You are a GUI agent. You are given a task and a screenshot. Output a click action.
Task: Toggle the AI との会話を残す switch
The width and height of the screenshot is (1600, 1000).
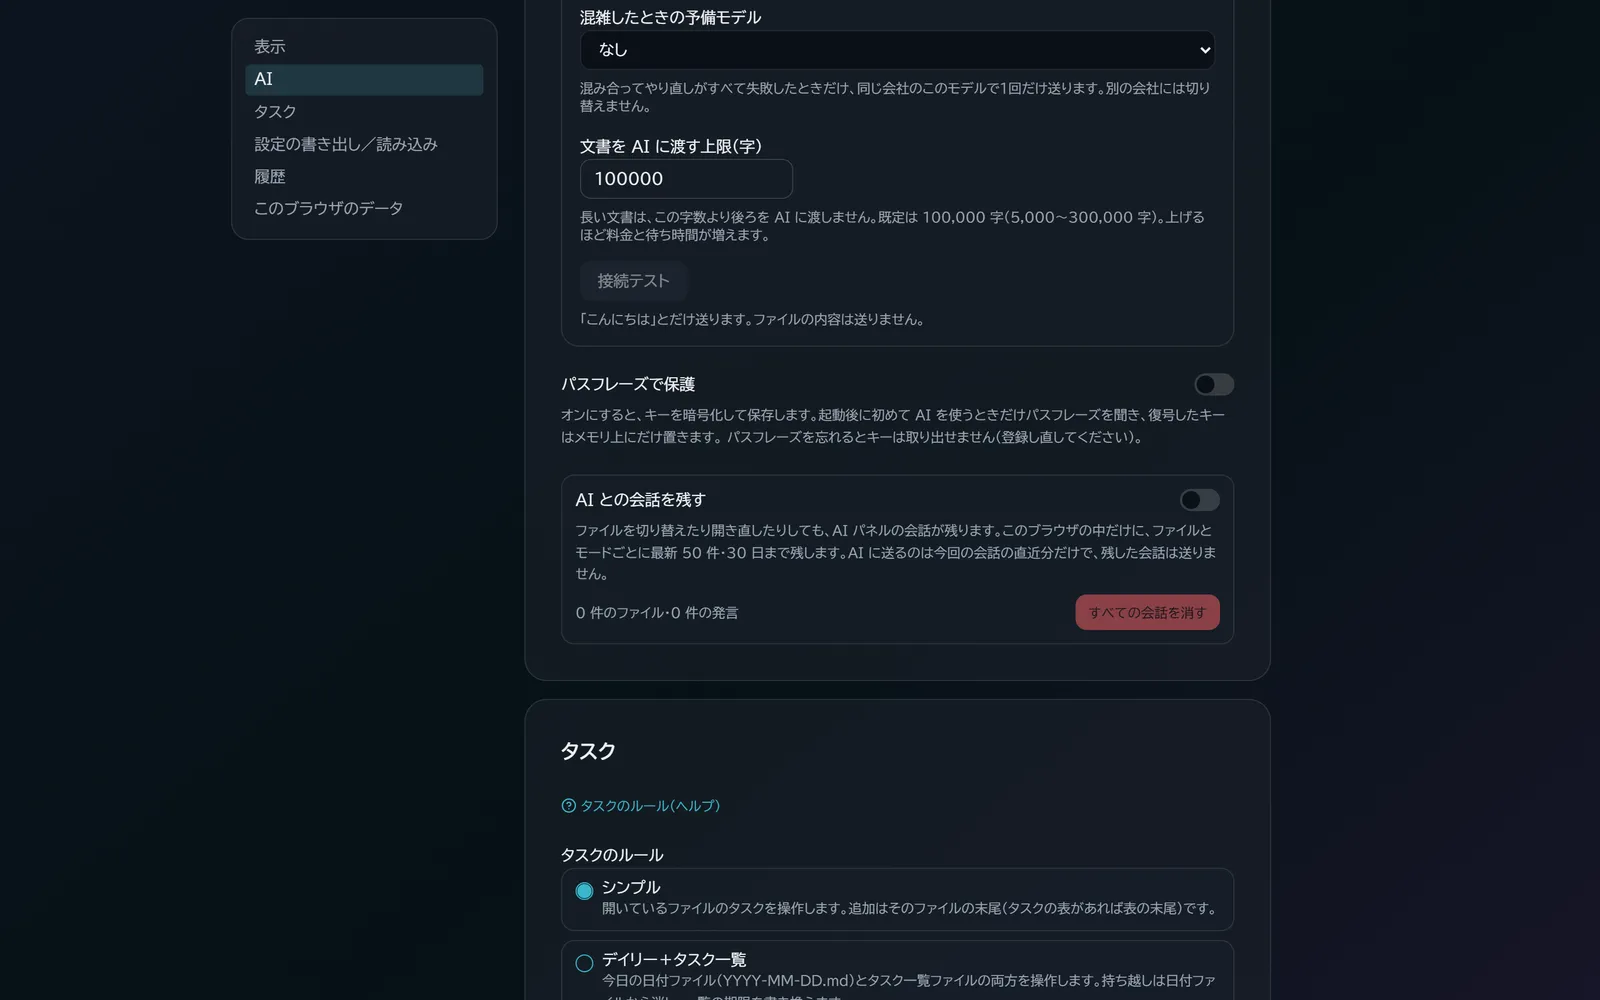[1199, 500]
